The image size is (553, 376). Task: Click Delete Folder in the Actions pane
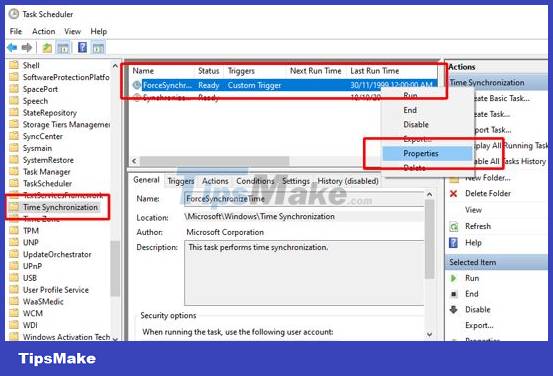click(488, 193)
